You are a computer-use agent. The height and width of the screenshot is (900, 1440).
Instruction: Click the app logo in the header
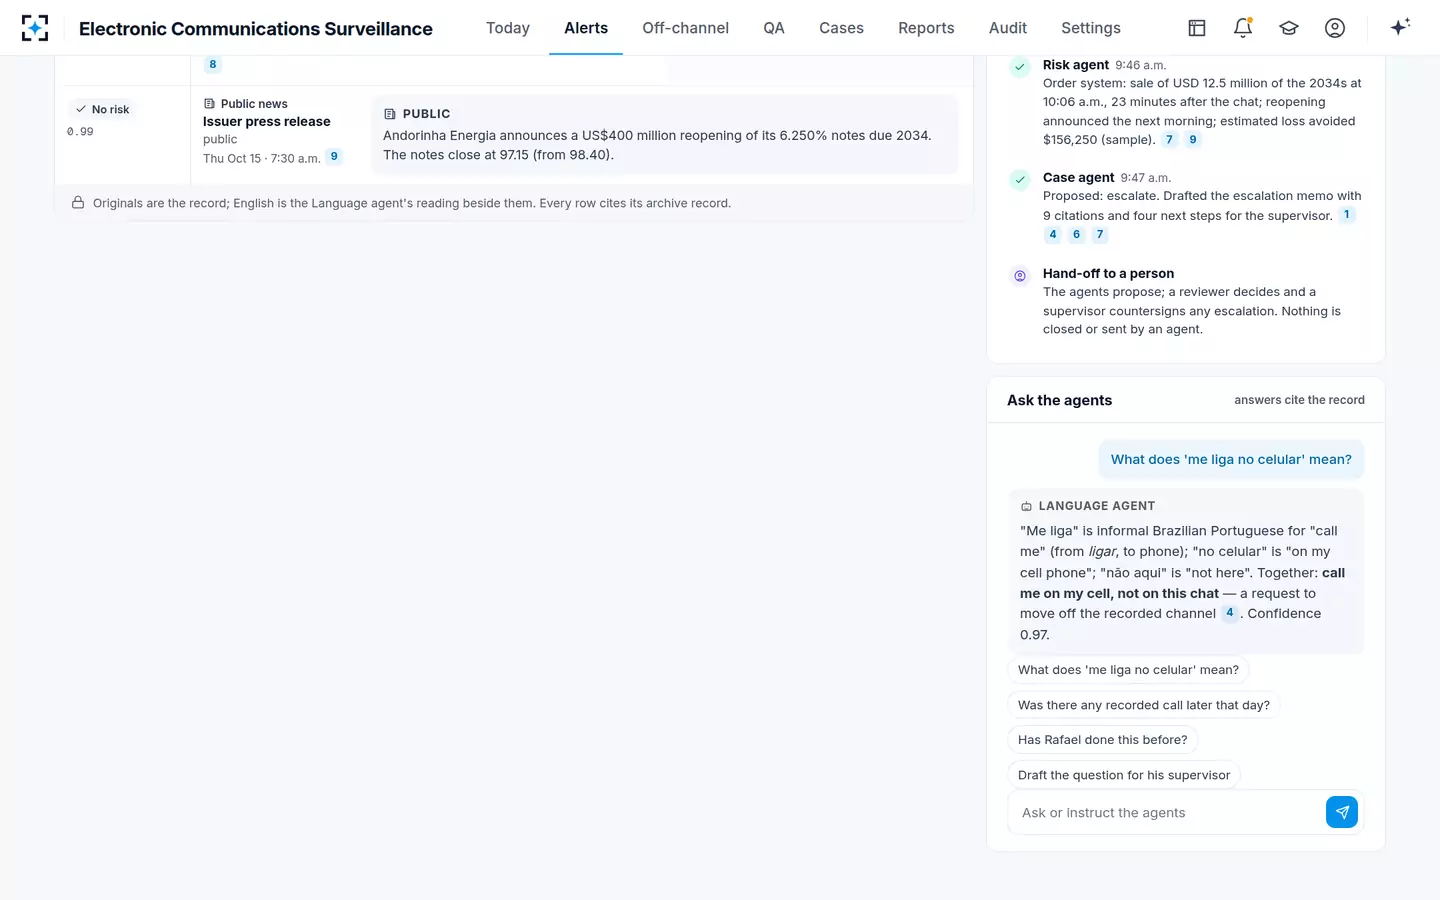click(35, 28)
